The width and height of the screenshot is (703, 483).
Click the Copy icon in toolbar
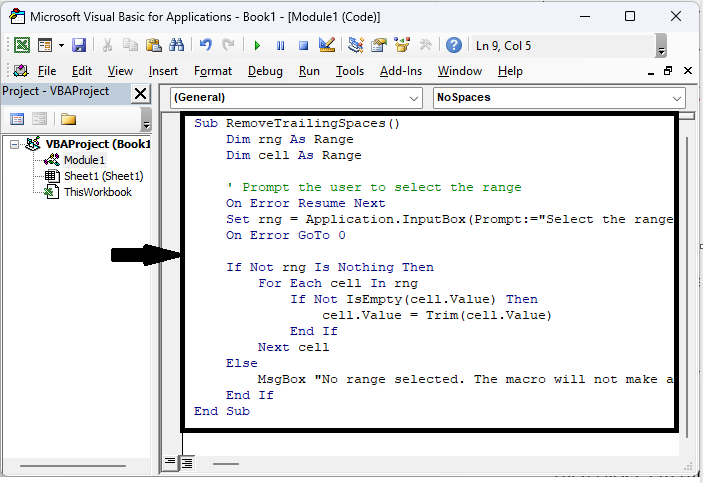coord(130,45)
